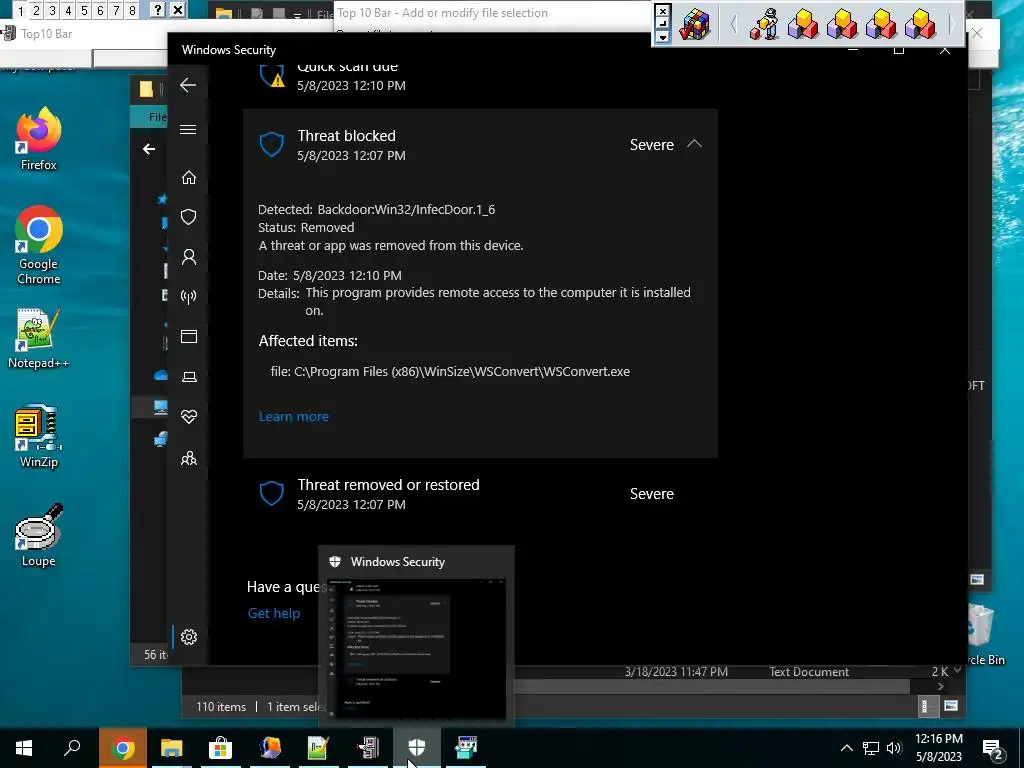Image resolution: width=1024 pixels, height=768 pixels.
Task: Select slot 5 in Top10 Bar
Action: (84, 10)
